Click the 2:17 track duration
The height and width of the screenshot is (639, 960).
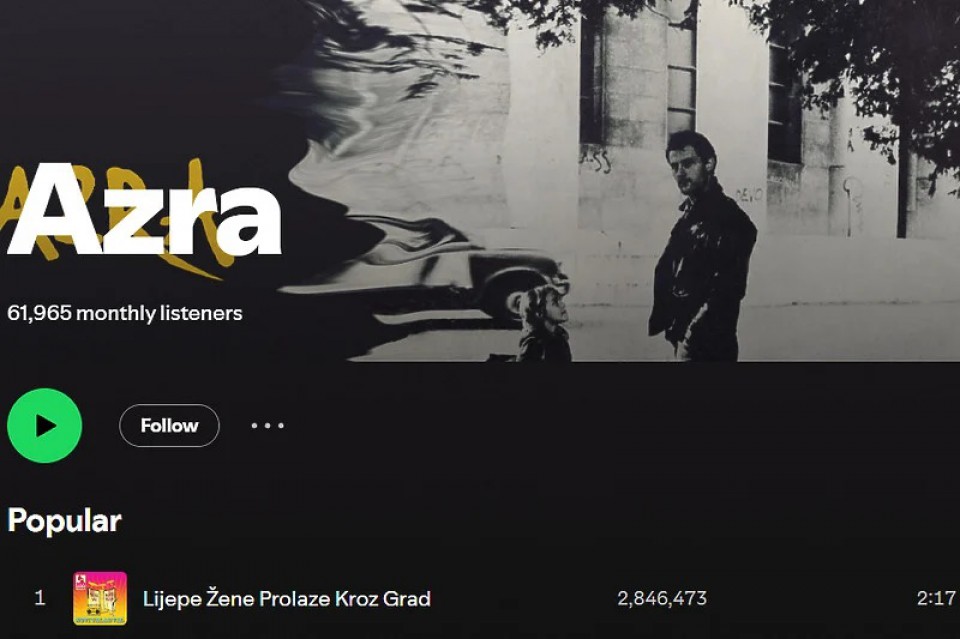936,598
